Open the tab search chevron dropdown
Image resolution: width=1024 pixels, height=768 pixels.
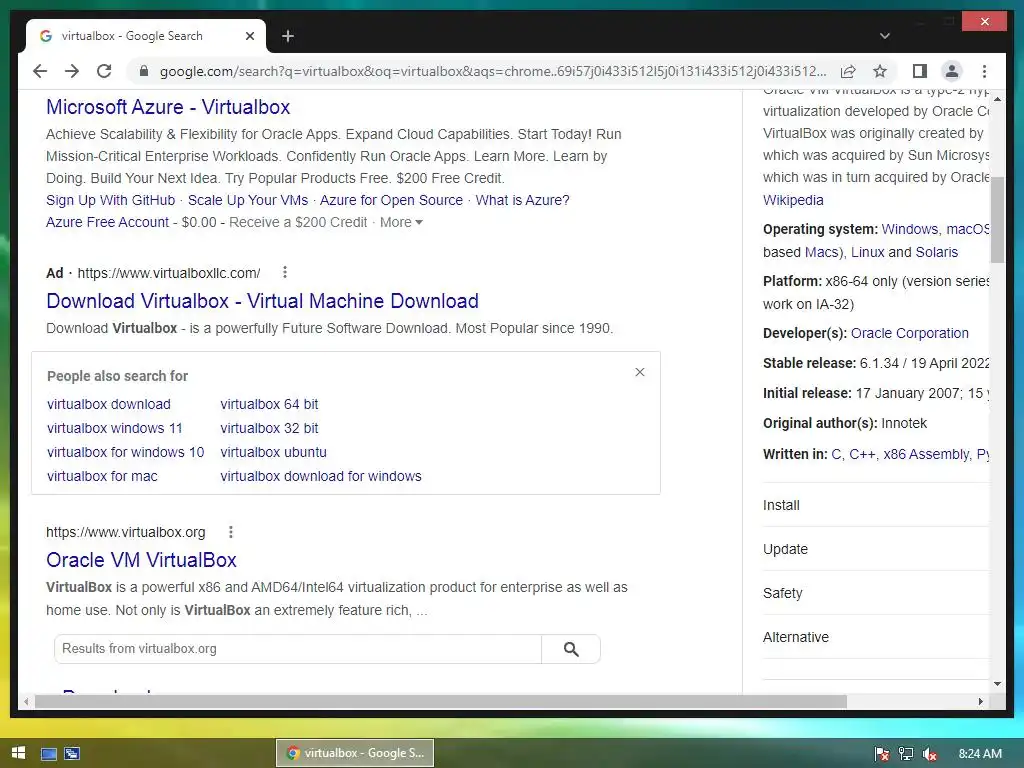point(884,36)
